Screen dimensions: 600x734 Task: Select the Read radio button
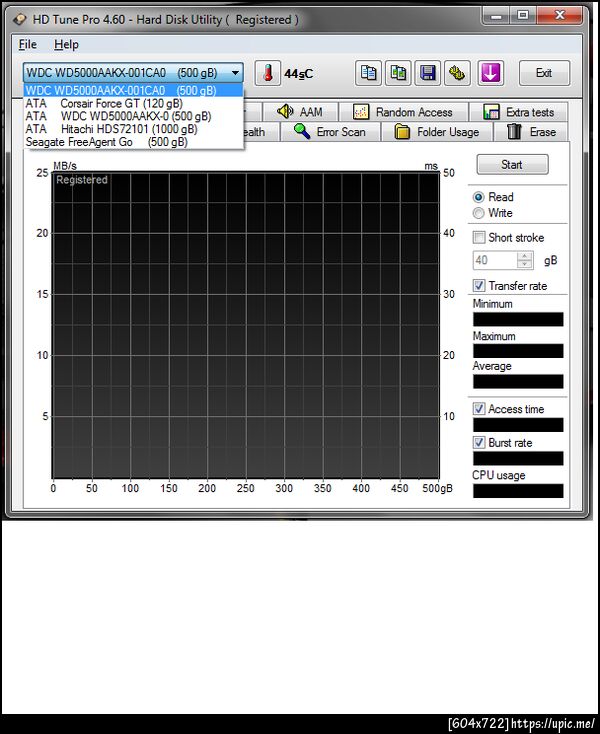478,197
